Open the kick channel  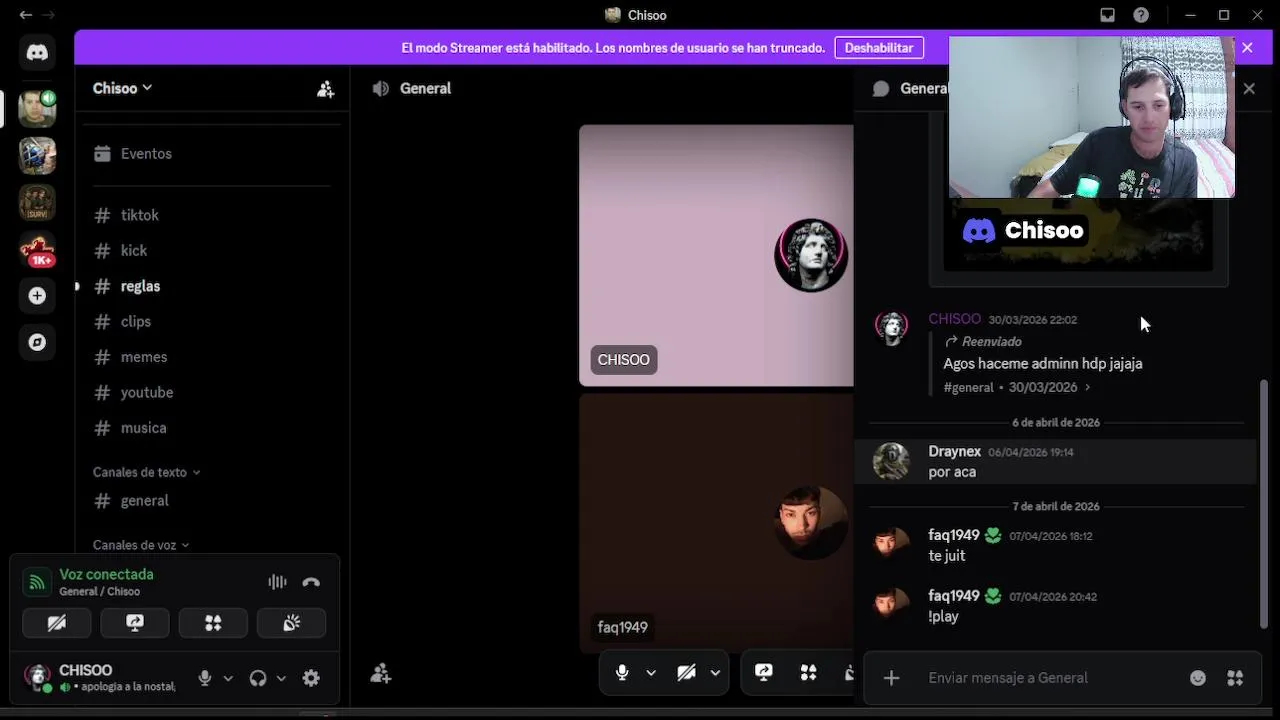point(211,251)
